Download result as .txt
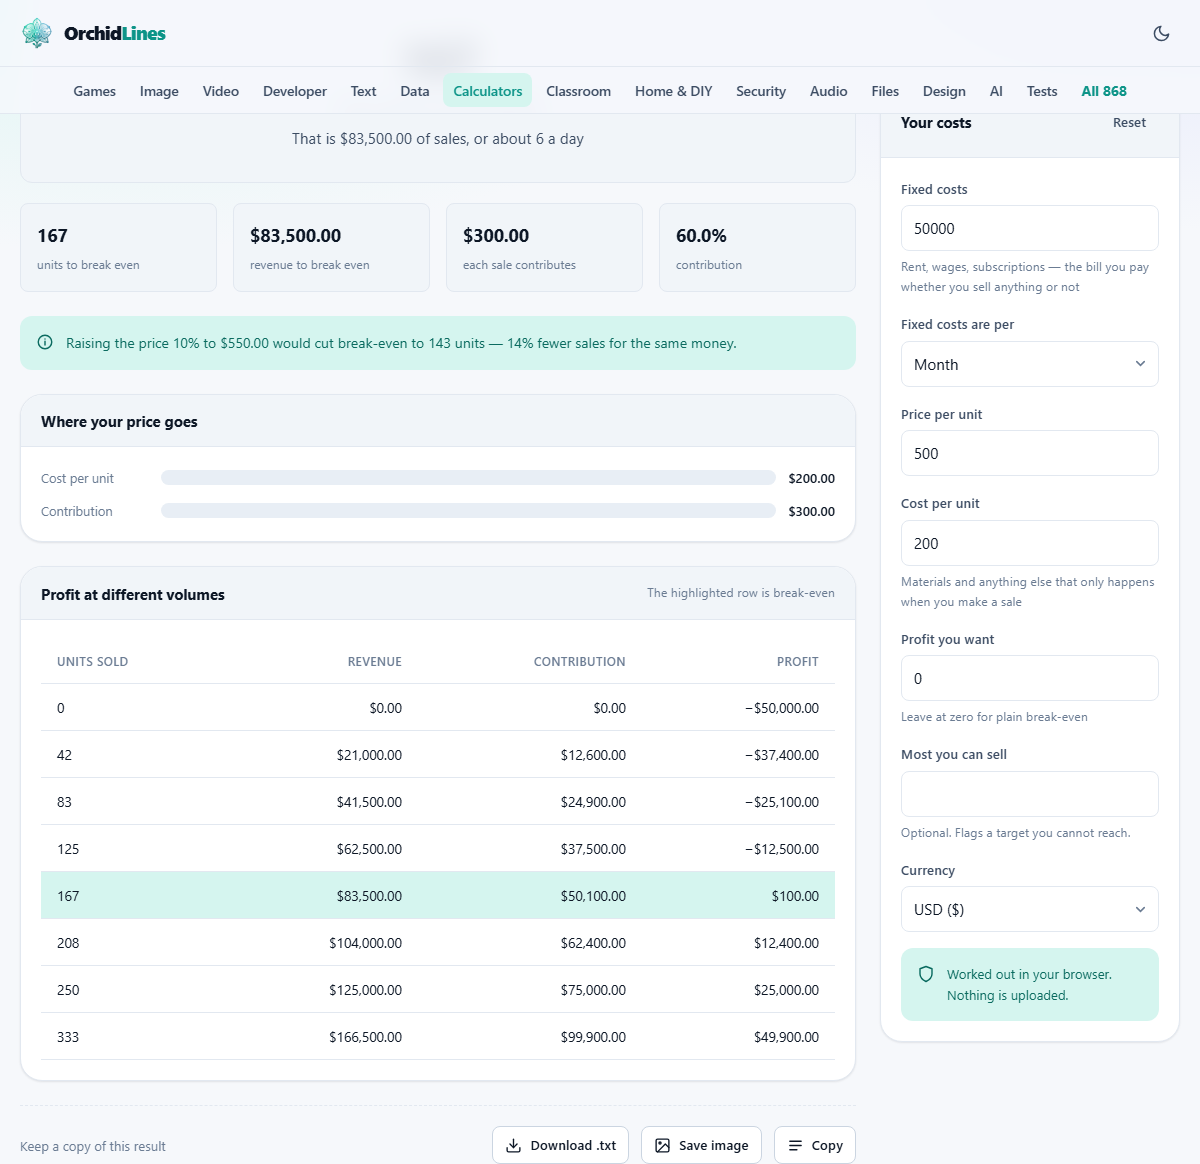 (x=560, y=1146)
